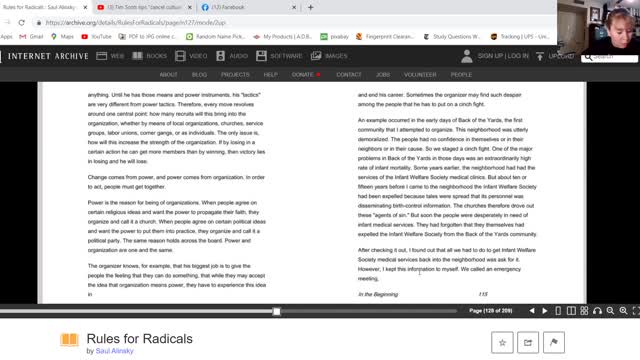Open the Projects menu item
This screenshot has height=360, width=640.
point(235,75)
